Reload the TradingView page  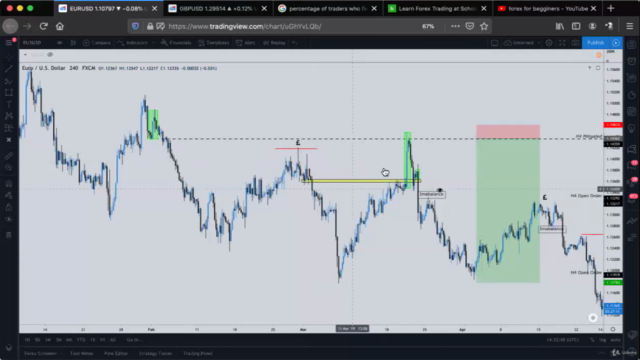(x=44, y=26)
